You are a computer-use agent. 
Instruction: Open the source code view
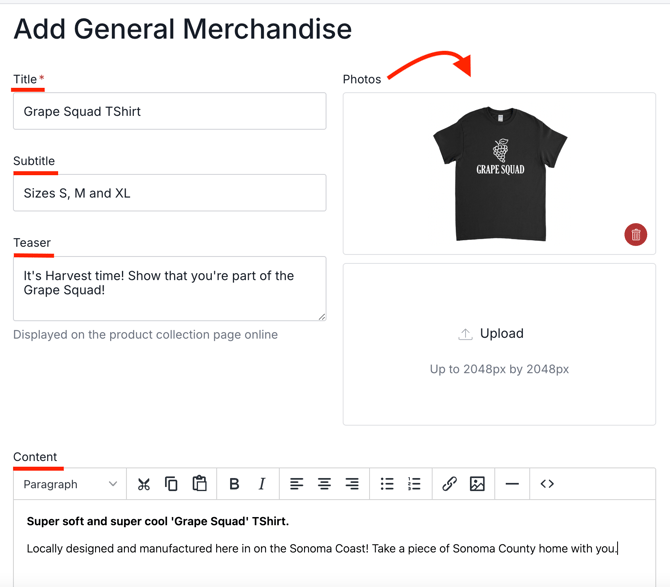[x=547, y=484]
